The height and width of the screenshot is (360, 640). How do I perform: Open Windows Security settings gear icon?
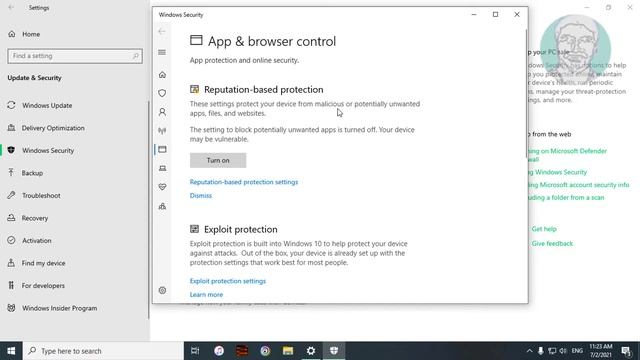pyautogui.click(x=162, y=291)
